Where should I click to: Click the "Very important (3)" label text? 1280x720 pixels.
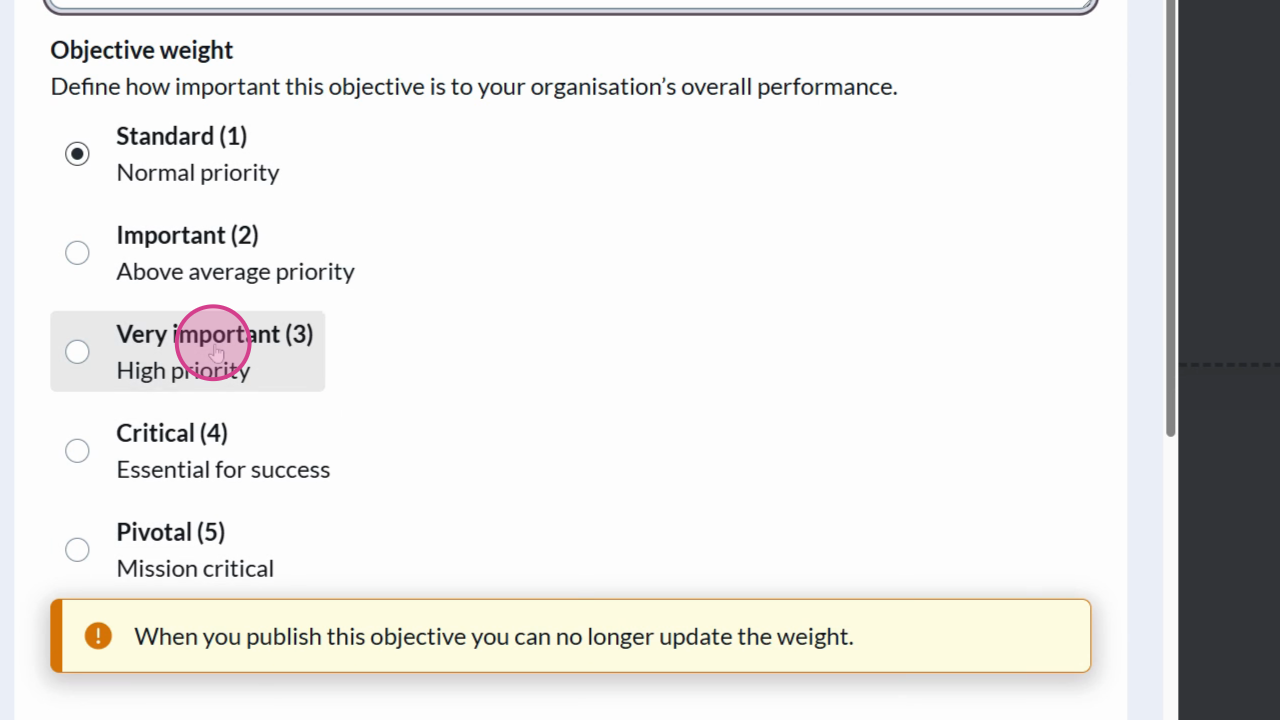214,334
